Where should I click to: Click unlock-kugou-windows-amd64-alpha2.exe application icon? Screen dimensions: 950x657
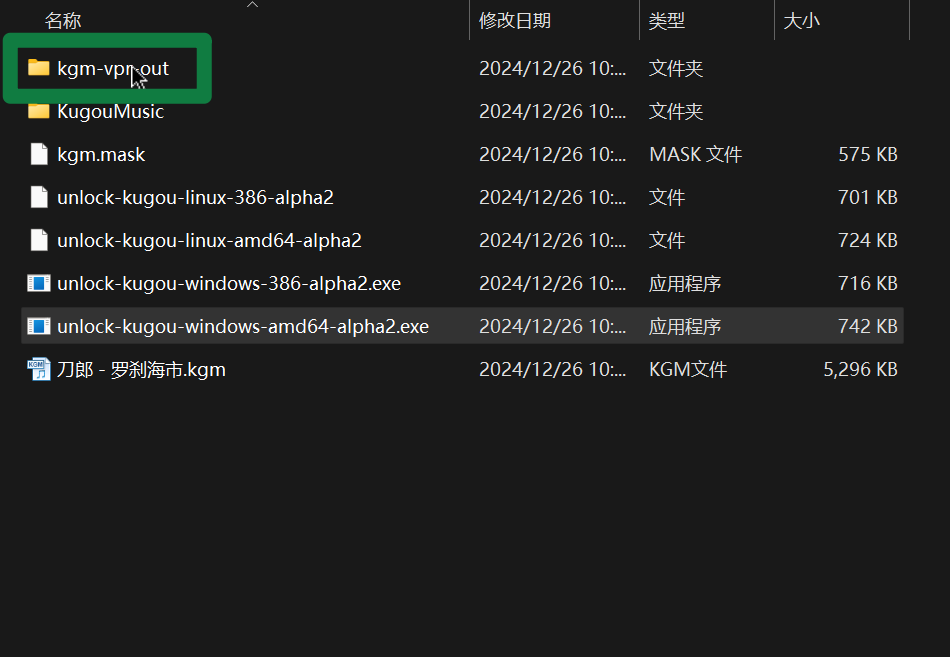click(x=39, y=326)
